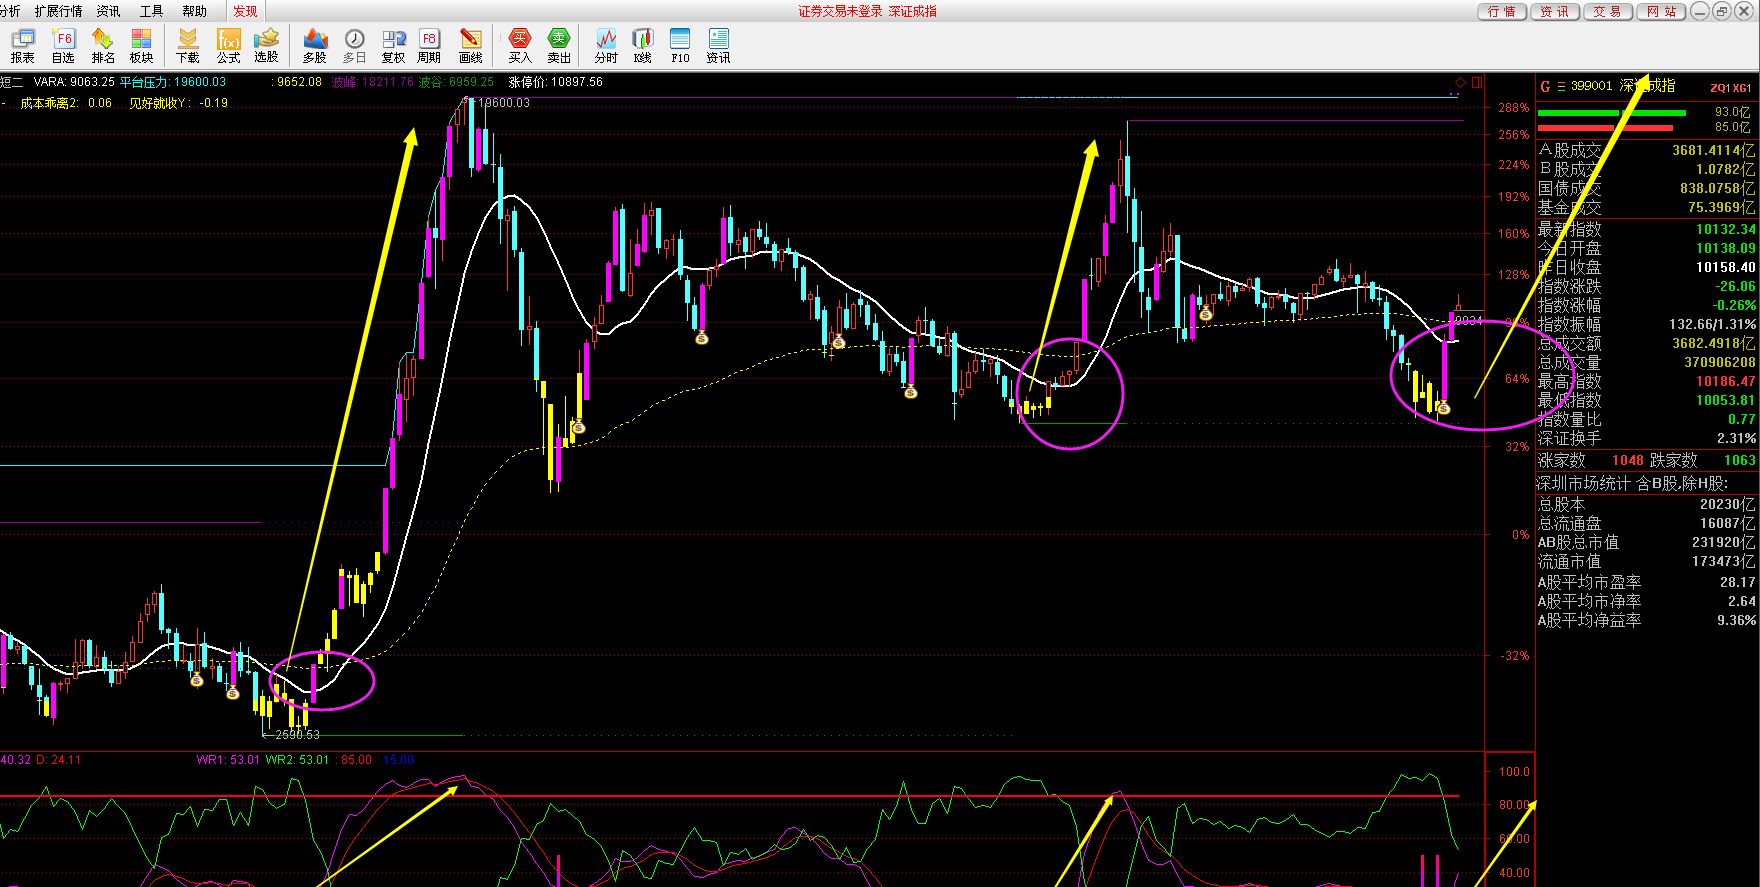Open the 公式 formula manager

[x=229, y=46]
